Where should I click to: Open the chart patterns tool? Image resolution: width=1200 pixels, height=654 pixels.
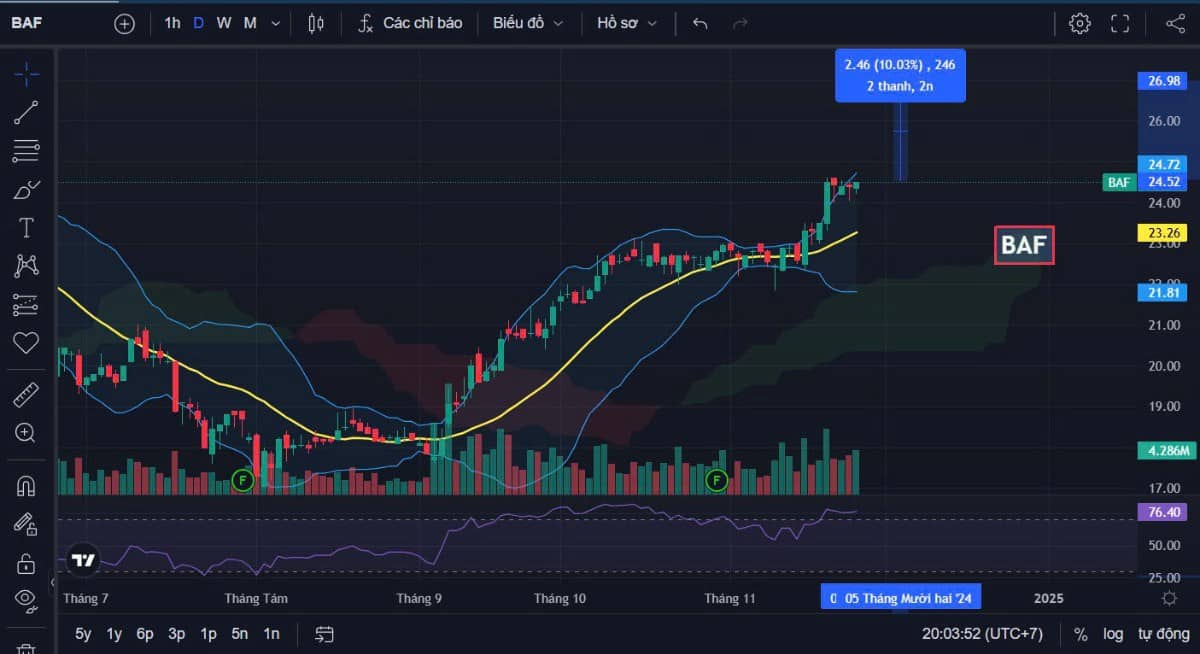click(x=27, y=266)
